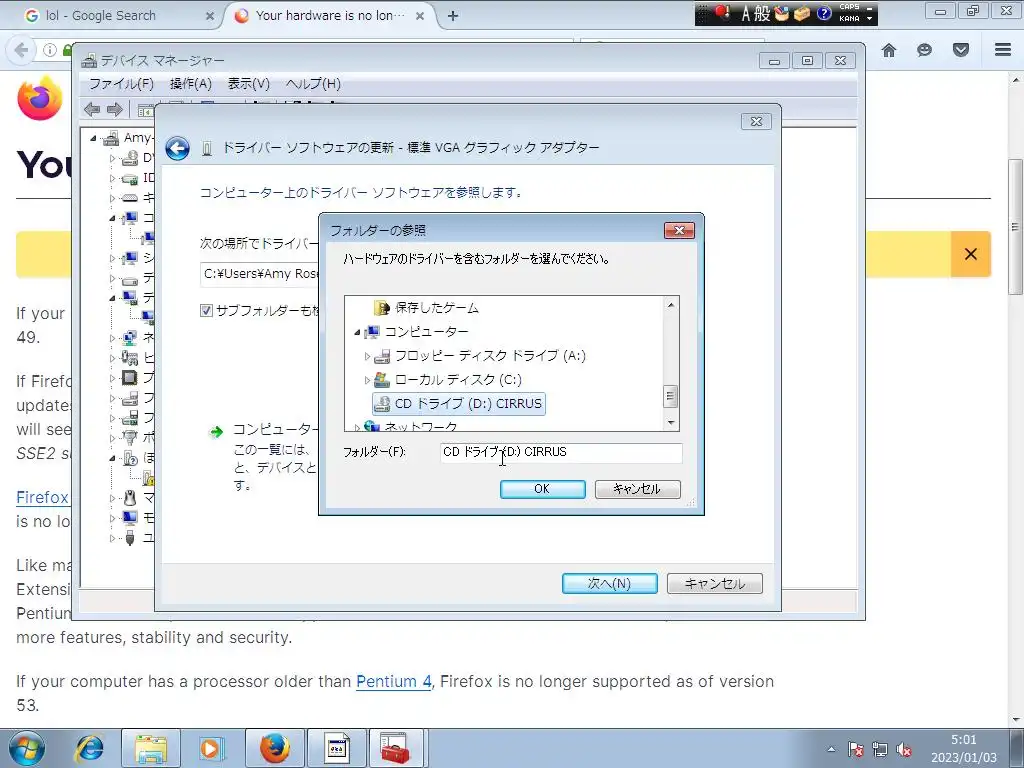The image size is (1024, 768).
Task: Click Firefox site info icon
Action: pos(50,50)
